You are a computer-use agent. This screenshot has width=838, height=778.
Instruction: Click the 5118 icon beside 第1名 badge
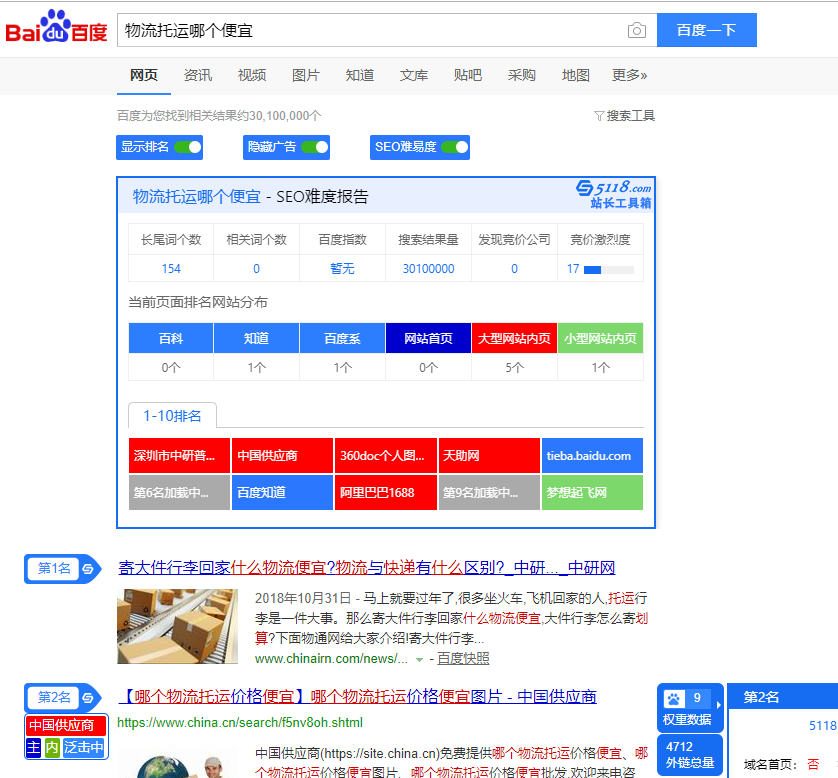tap(88, 569)
